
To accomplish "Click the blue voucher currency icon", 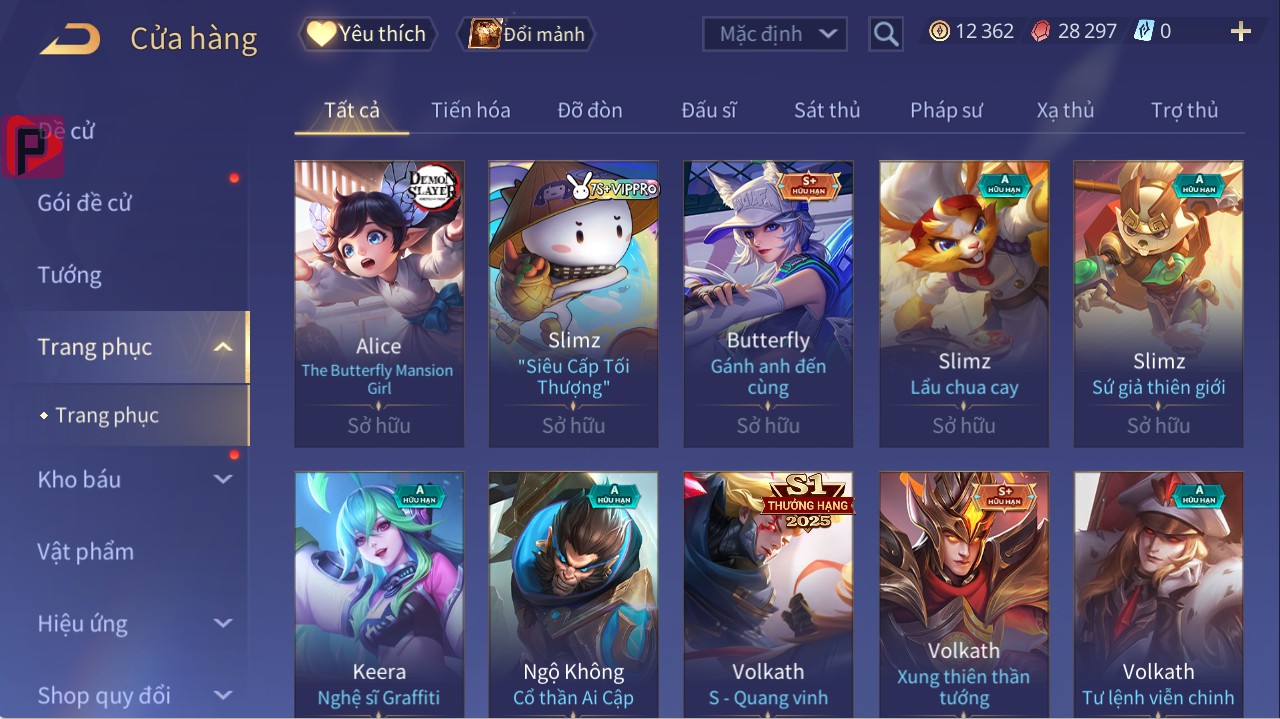I will click(1144, 31).
